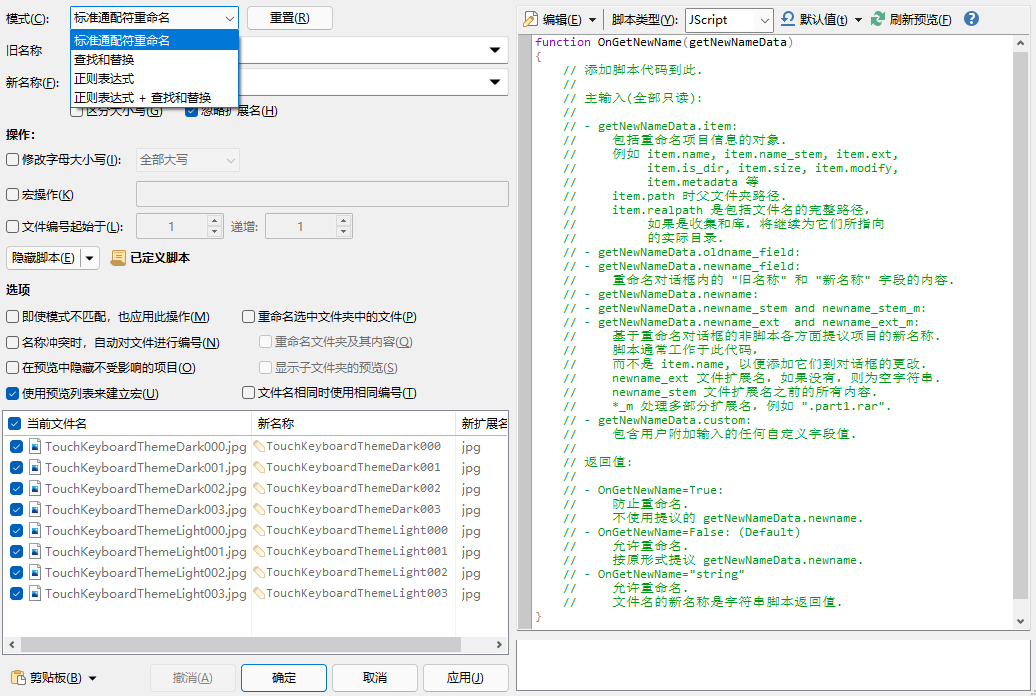Click the Apply button

coord(465,677)
